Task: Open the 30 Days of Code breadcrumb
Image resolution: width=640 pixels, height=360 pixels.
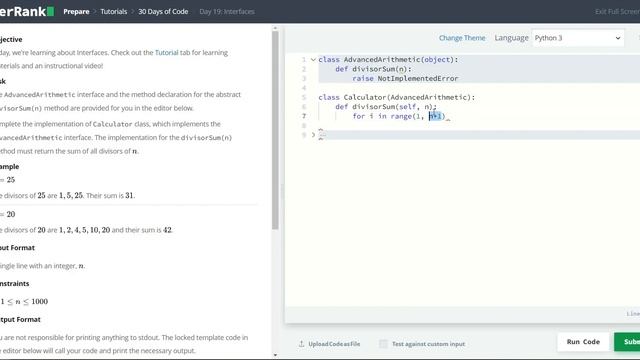Action: tap(163, 11)
